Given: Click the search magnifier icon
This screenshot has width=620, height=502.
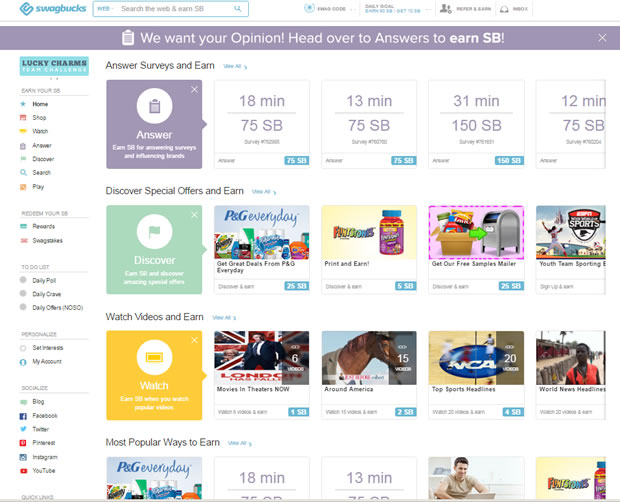Looking at the screenshot, I should [x=237, y=8].
